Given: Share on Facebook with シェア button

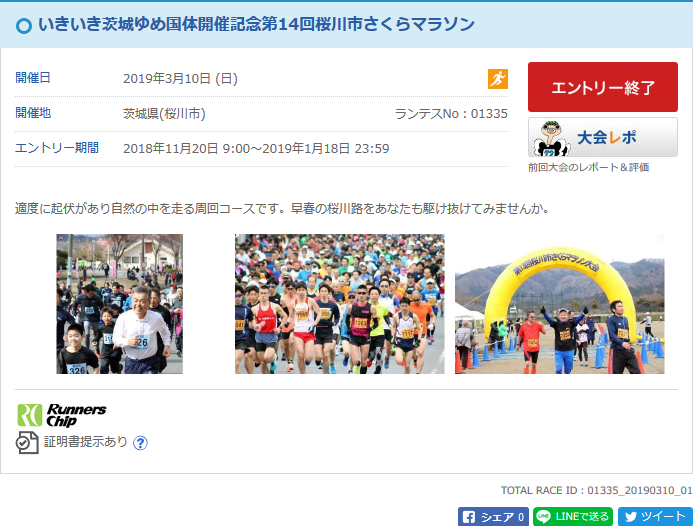Looking at the screenshot, I should coord(493,517).
